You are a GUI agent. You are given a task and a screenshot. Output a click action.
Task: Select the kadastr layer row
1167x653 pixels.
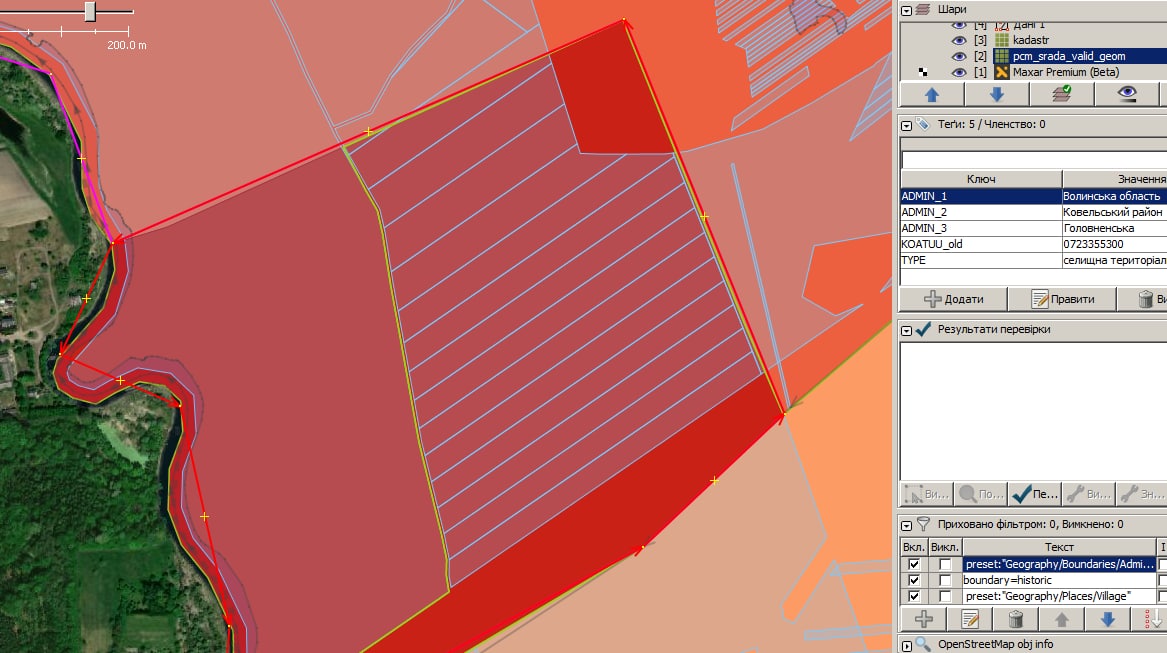(1033, 40)
